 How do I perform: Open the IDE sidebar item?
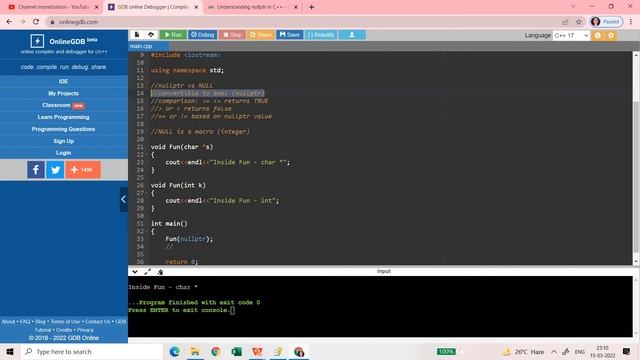[64, 81]
